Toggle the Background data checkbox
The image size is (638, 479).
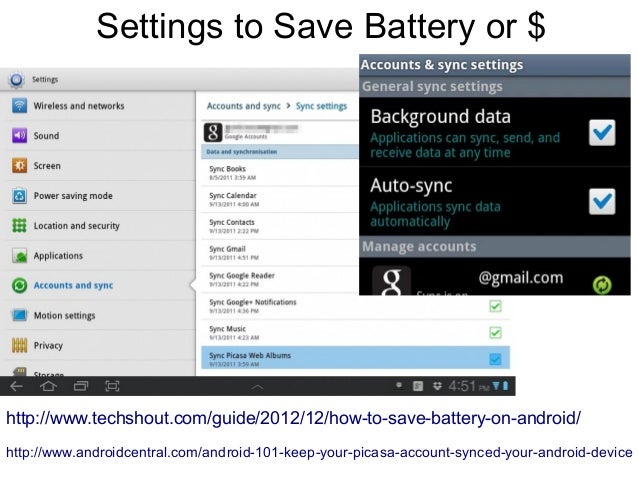(602, 132)
